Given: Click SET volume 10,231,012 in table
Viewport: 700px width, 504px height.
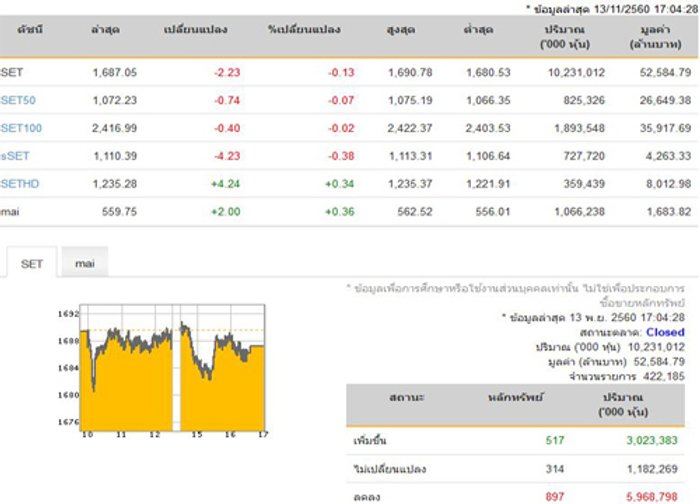Looking at the screenshot, I should point(576,72).
